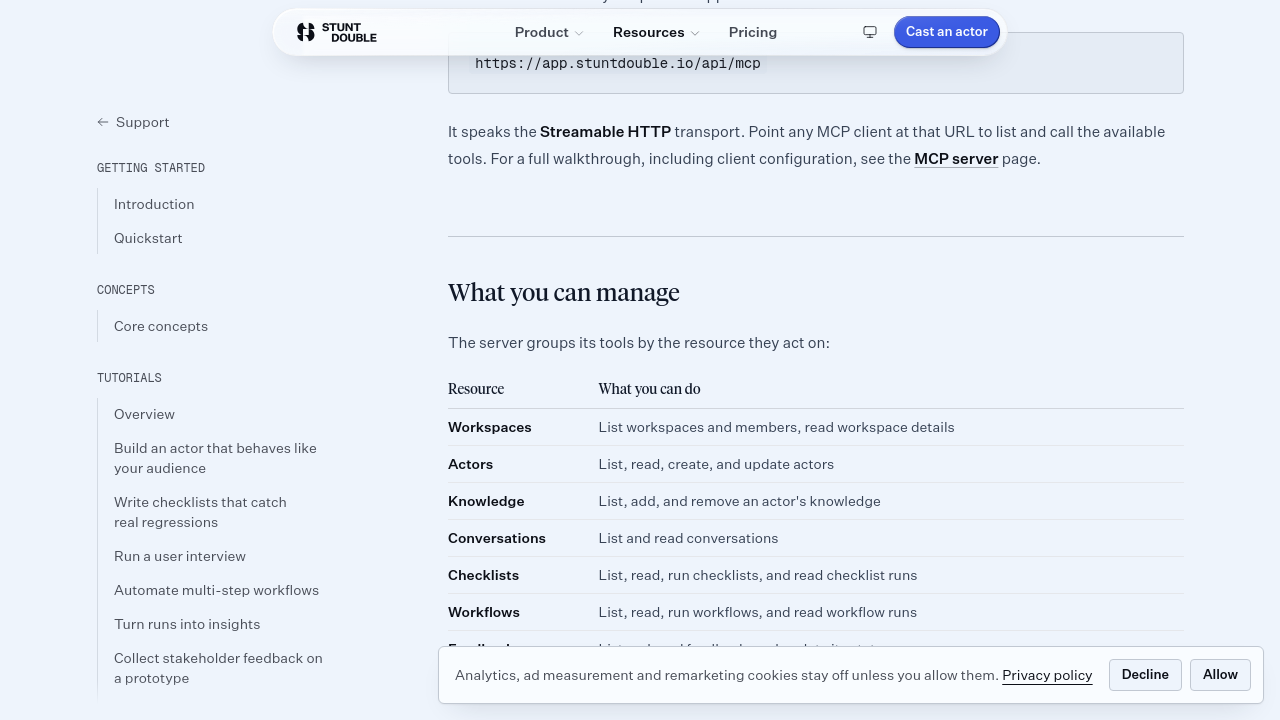
Task: Click the TUTORIALS section label
Action: click(129, 378)
